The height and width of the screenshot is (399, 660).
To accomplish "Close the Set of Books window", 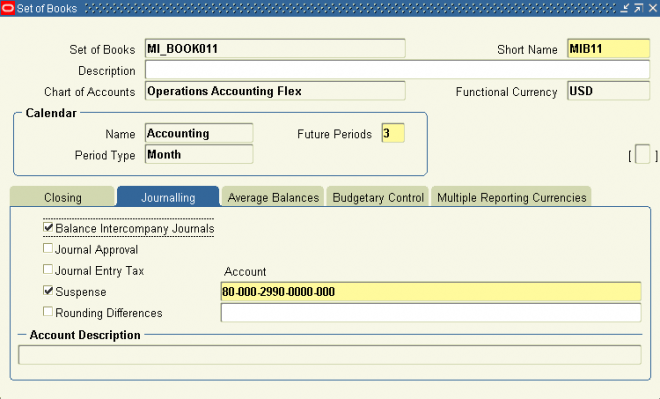I will (653, 8).
